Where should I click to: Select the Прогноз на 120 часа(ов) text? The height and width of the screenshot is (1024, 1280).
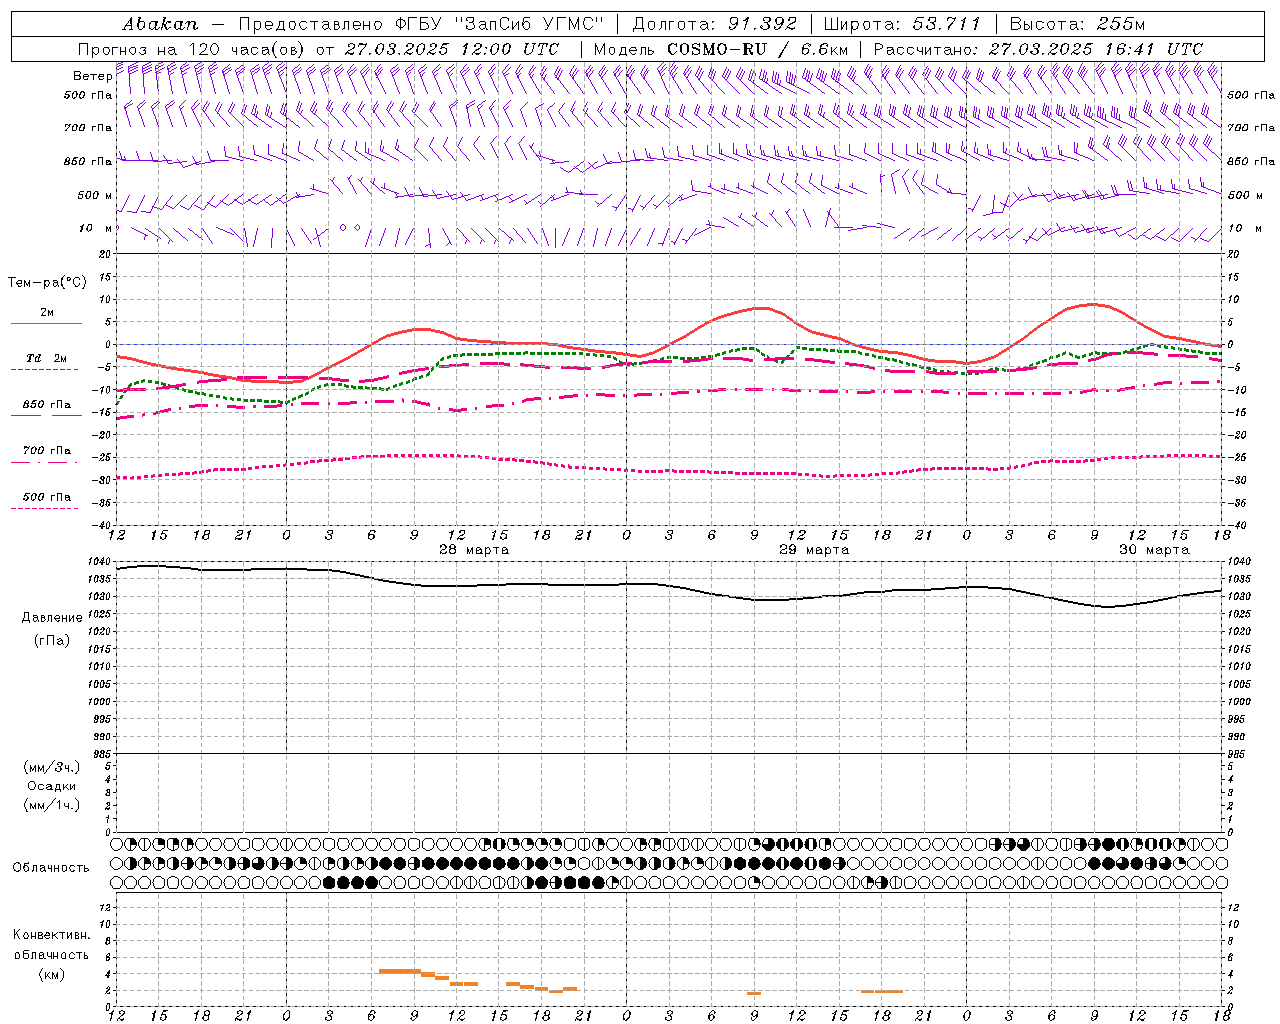[x=193, y=49]
